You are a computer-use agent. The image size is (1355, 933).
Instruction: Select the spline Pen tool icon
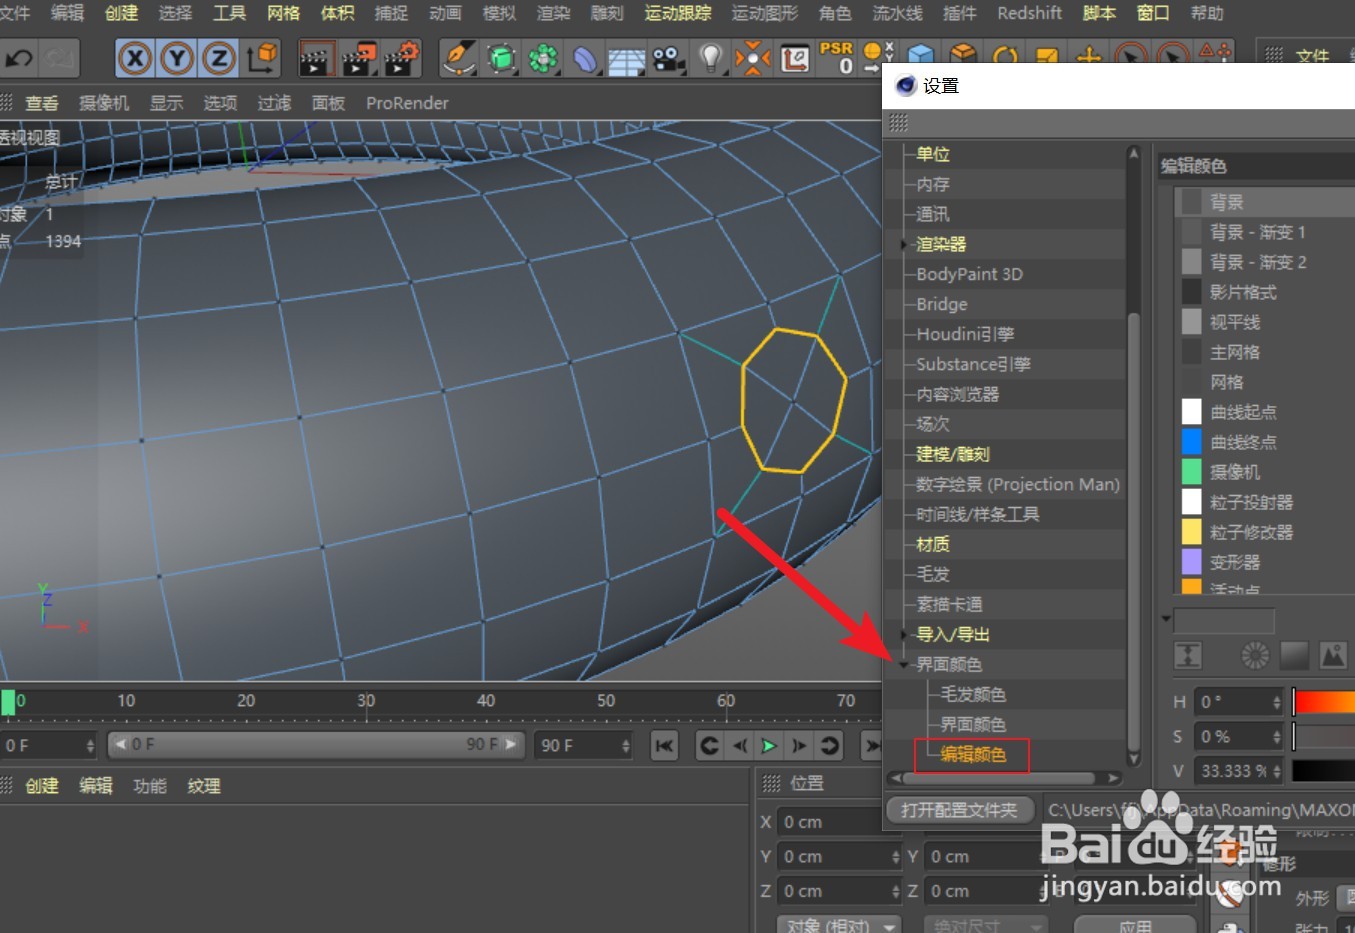459,59
